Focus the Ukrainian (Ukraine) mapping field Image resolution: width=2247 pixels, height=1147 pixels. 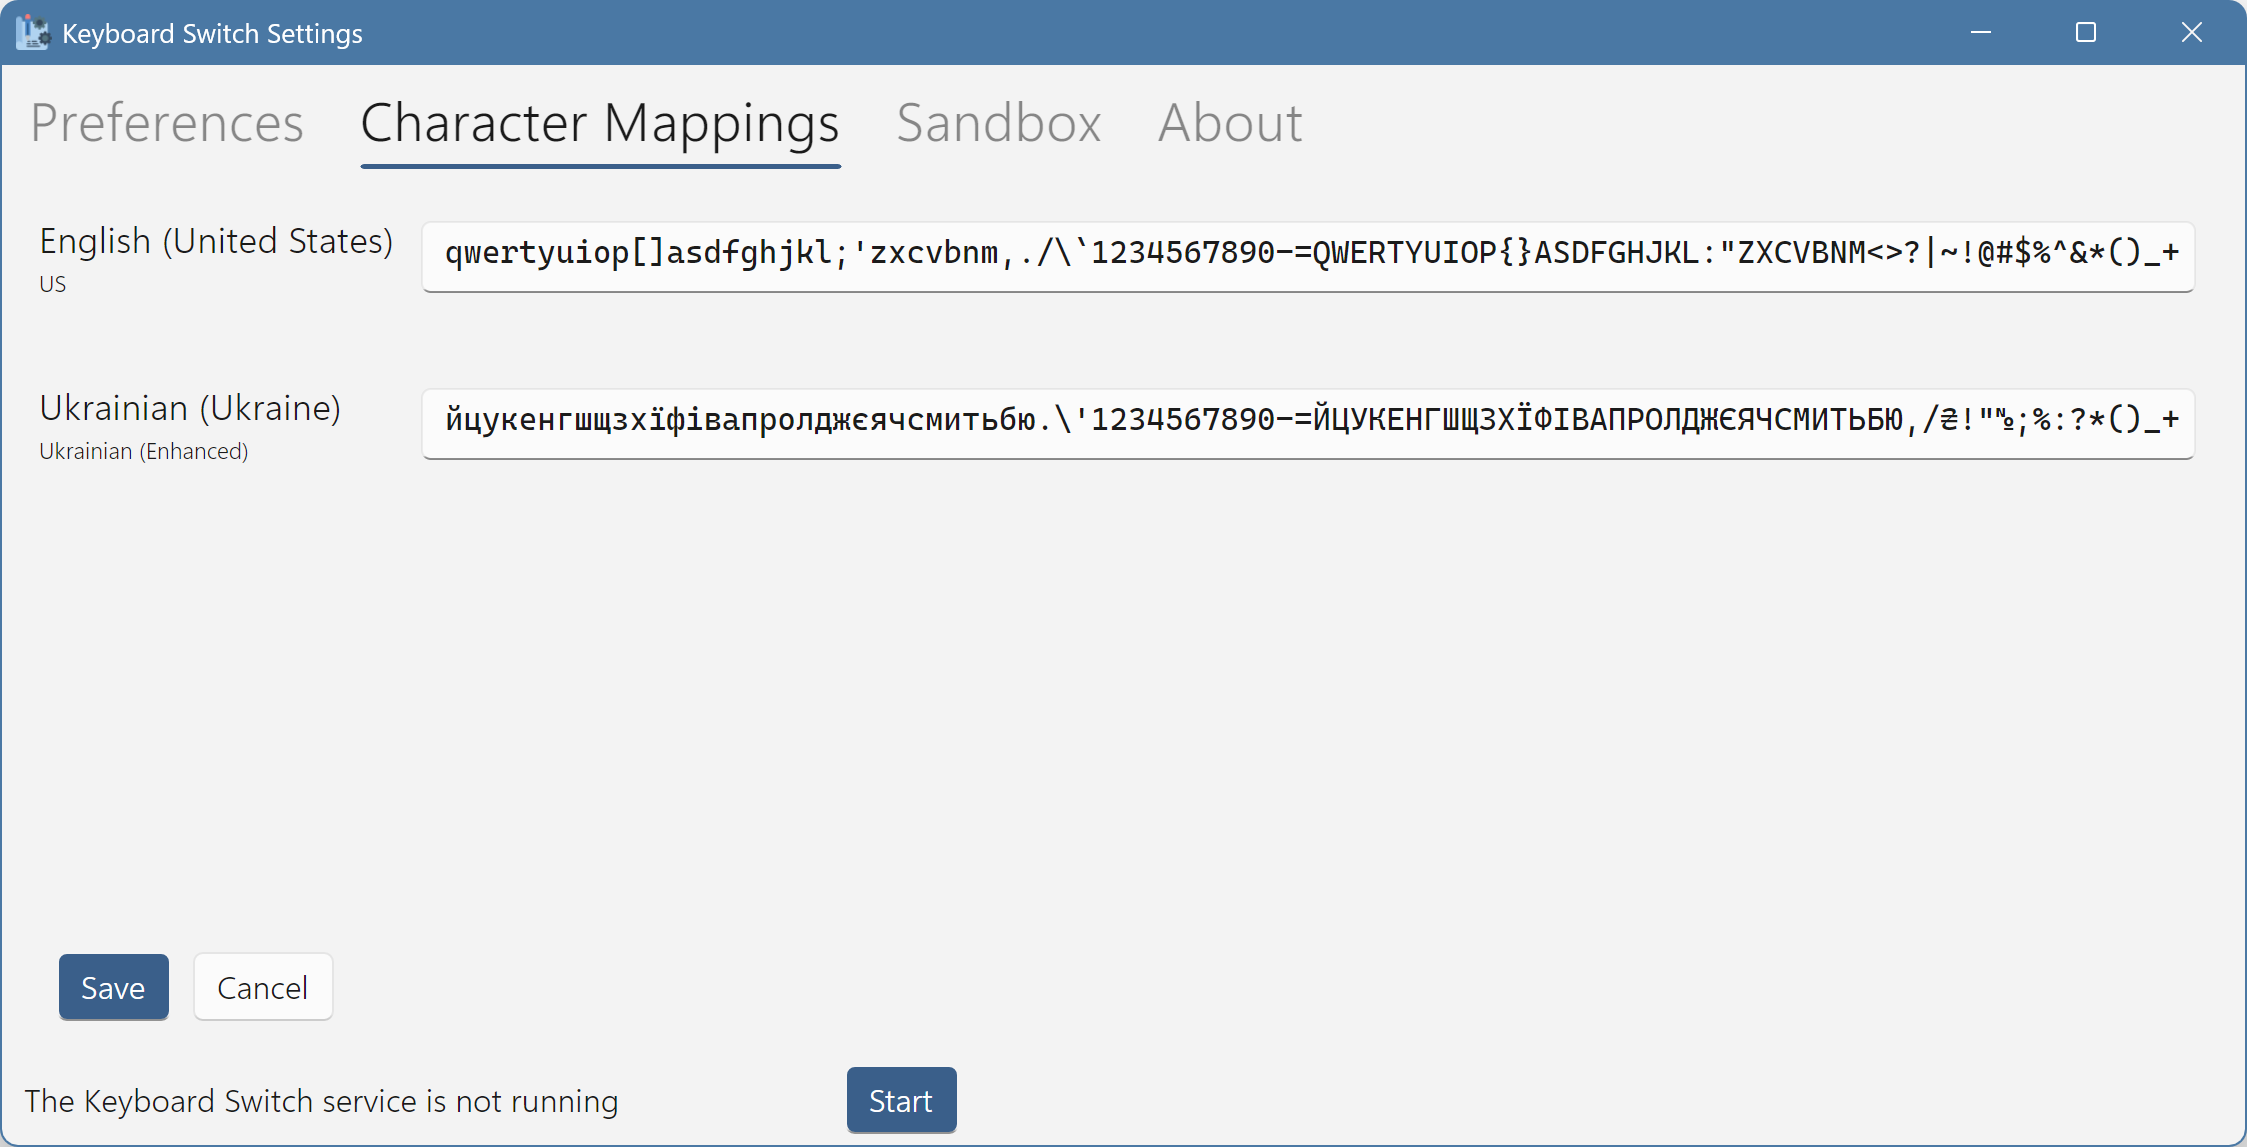pyautogui.click(x=1308, y=423)
